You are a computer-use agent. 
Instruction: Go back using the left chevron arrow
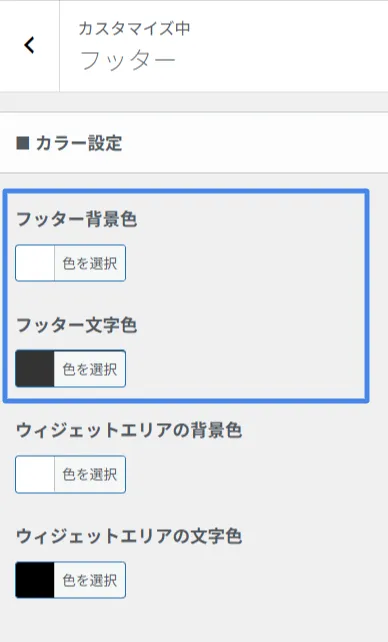[x=29, y=45]
